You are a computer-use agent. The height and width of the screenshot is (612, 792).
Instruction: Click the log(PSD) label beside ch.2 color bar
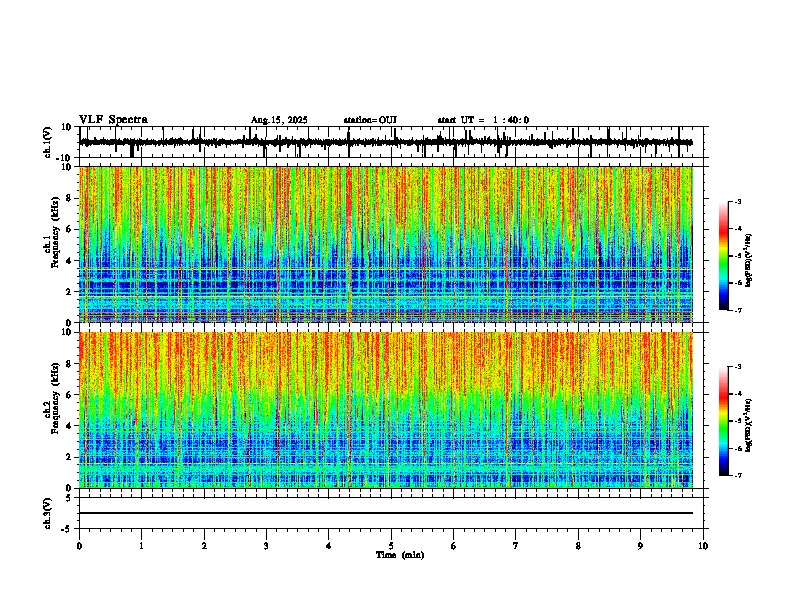748,425
